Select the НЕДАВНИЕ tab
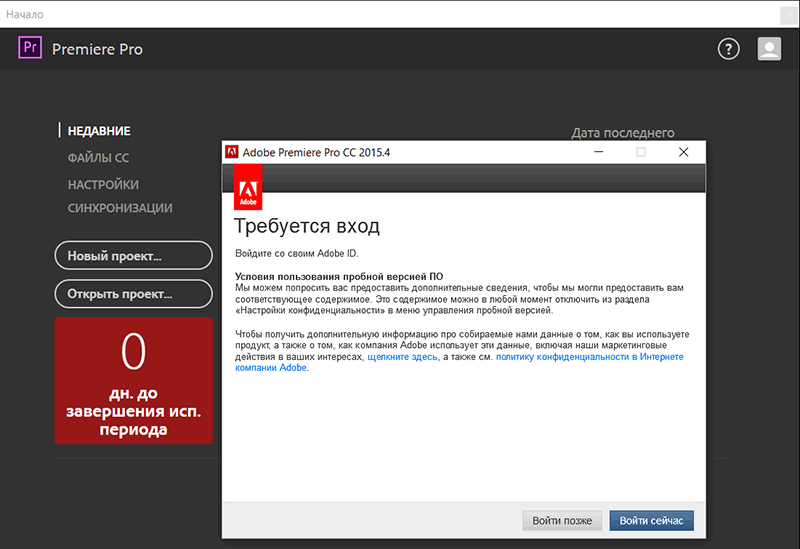The height and width of the screenshot is (549, 800). (99, 131)
